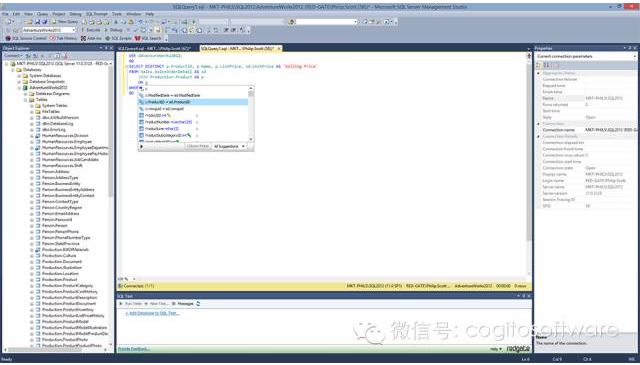Open the SQL Source Control toolbar item

point(26,38)
